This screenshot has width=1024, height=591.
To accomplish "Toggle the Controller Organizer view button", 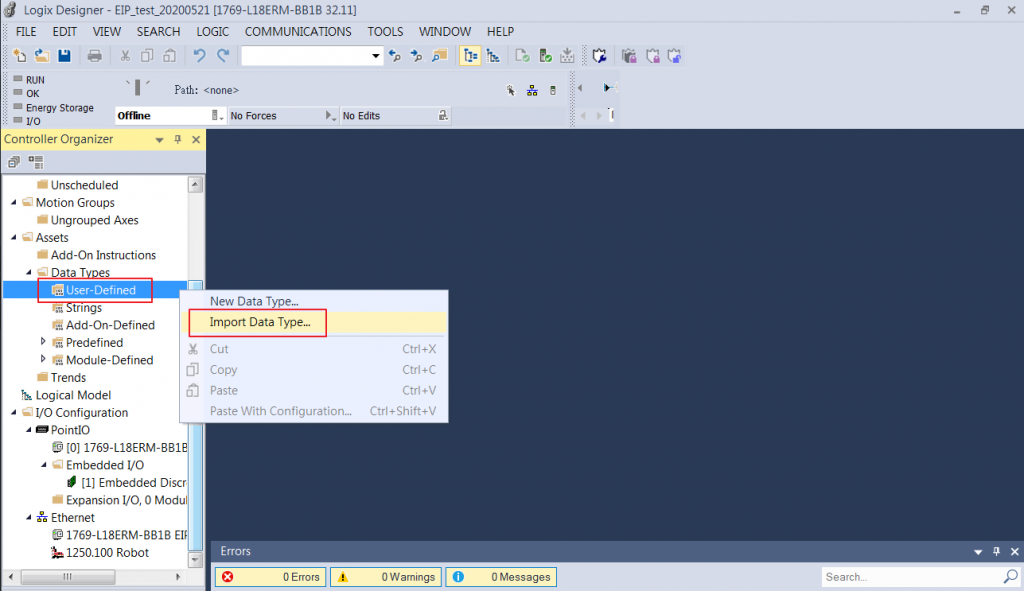I will pyautogui.click(x=470, y=56).
